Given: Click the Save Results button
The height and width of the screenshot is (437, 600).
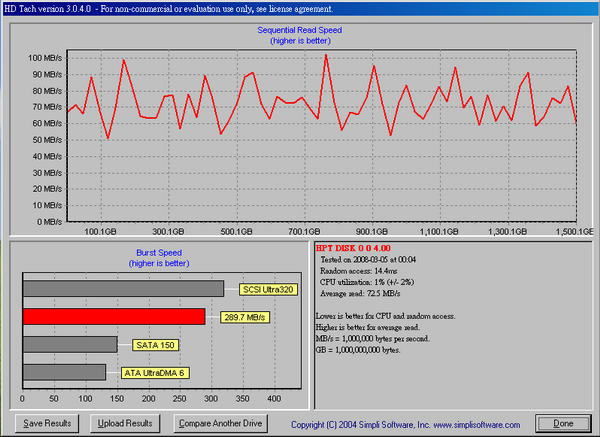Looking at the screenshot, I should pyautogui.click(x=47, y=423).
